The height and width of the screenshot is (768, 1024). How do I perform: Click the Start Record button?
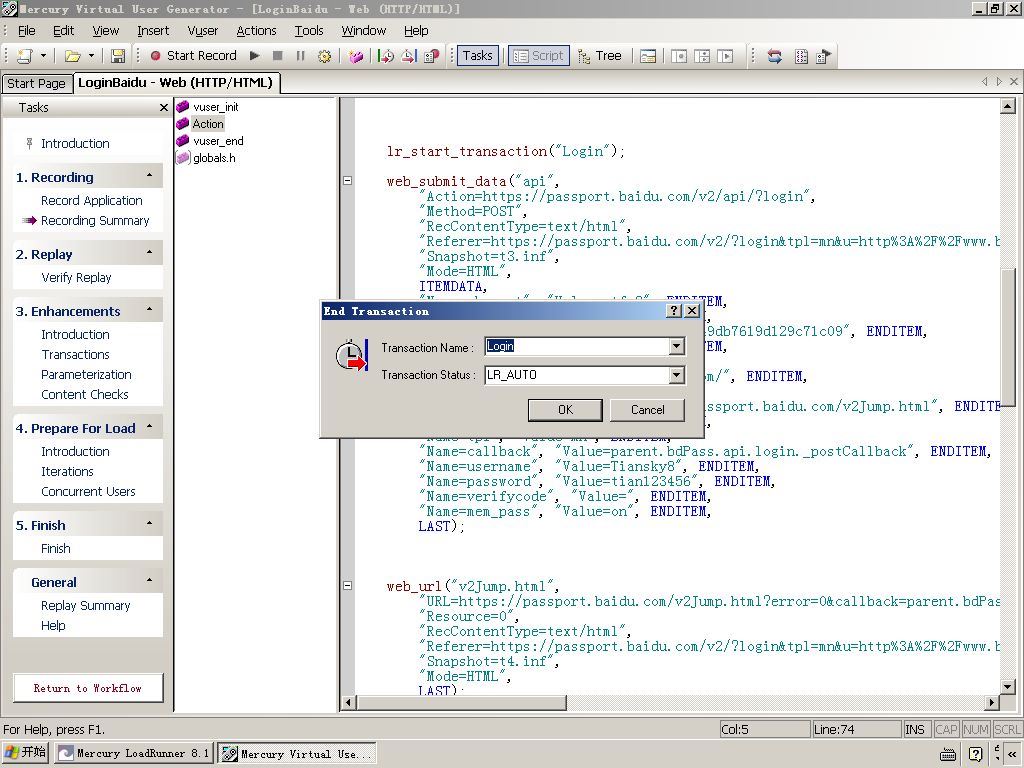click(193, 56)
